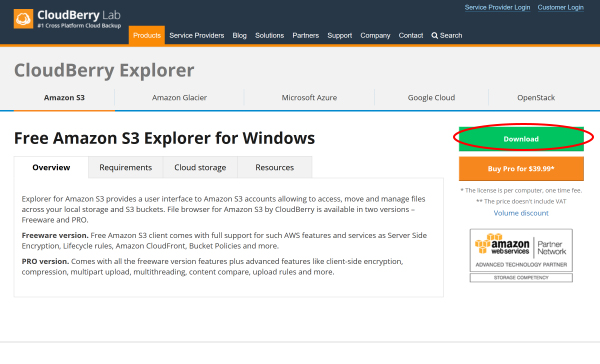600x364 pixels.
Task: View the Resources tab
Action: [x=275, y=167]
